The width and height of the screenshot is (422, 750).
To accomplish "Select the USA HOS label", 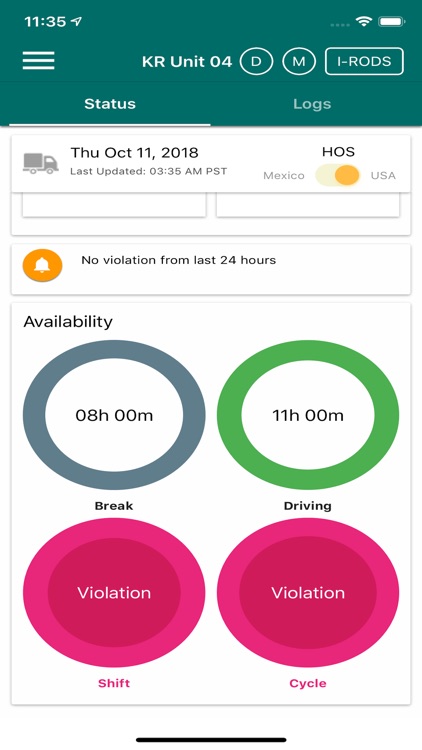I will tap(383, 176).
